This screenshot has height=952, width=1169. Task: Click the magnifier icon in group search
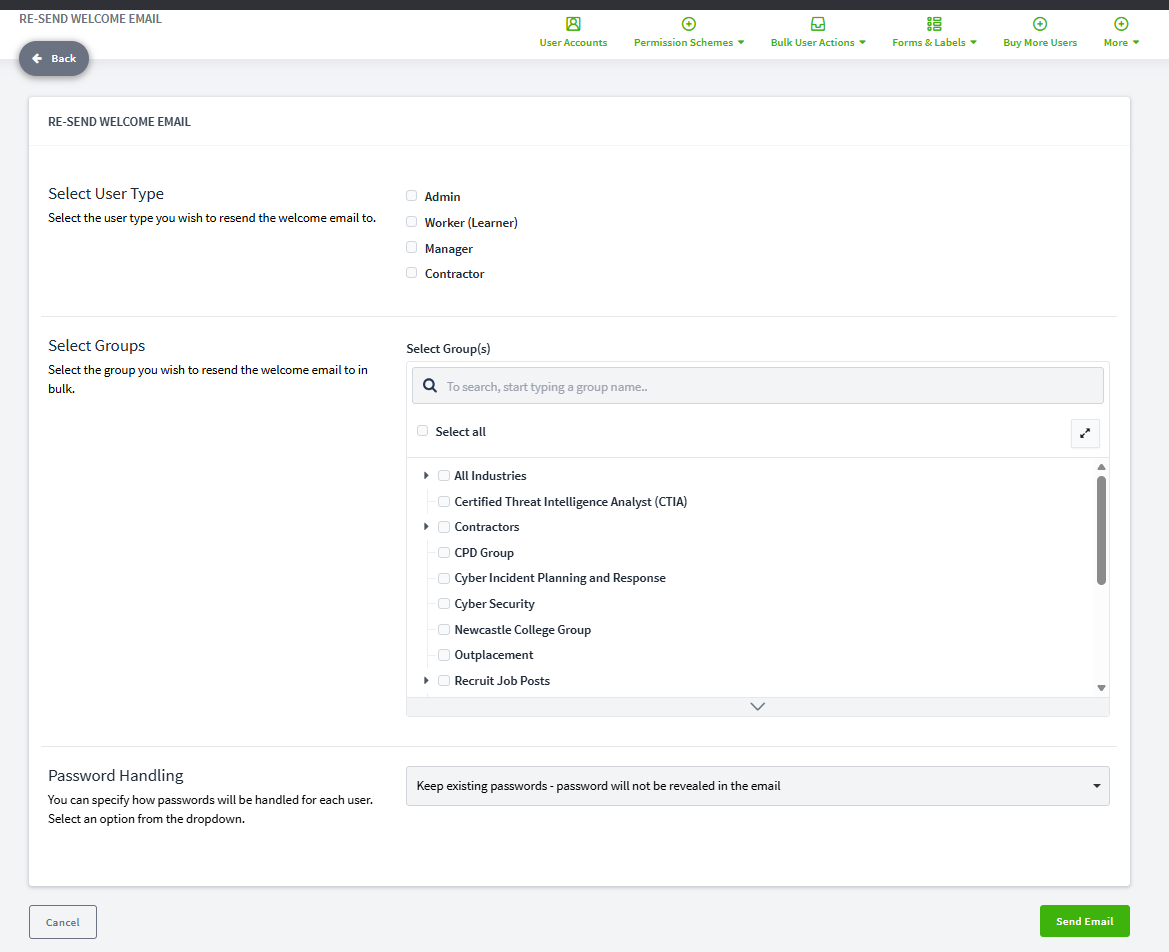(x=430, y=385)
